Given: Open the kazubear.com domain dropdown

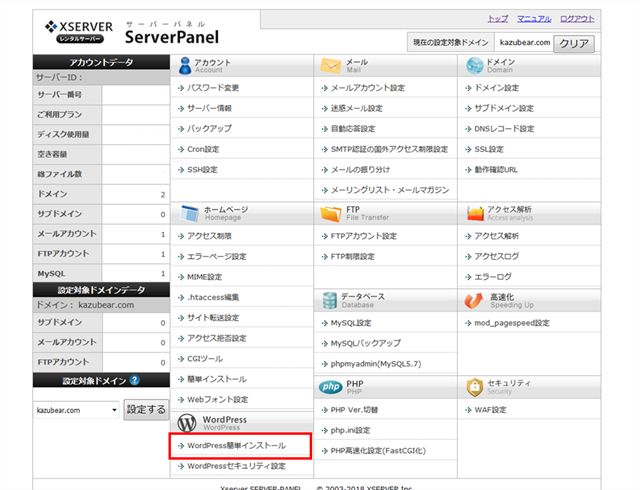Looking at the screenshot, I should pos(76,410).
